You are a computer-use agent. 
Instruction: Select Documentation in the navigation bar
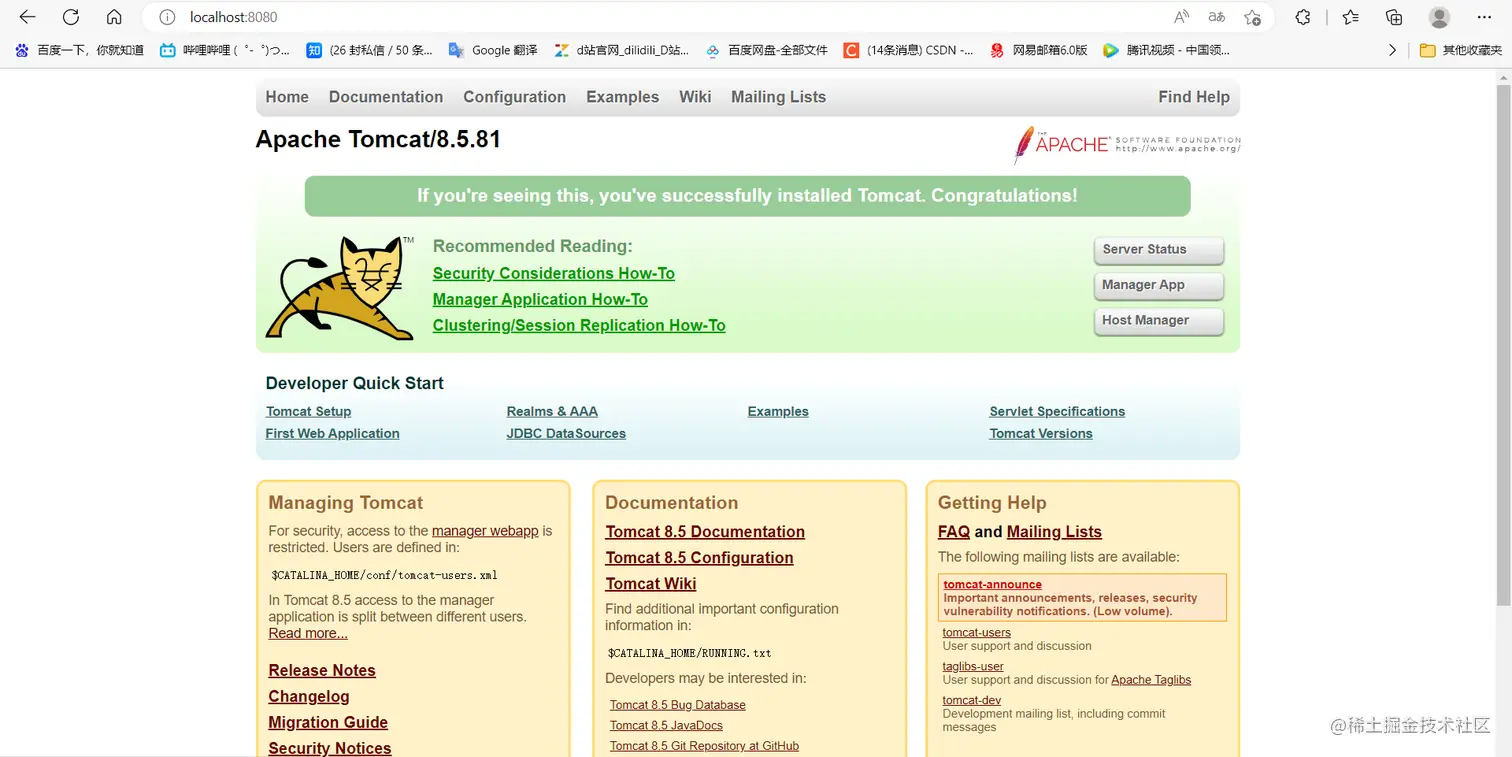pyautogui.click(x=386, y=97)
